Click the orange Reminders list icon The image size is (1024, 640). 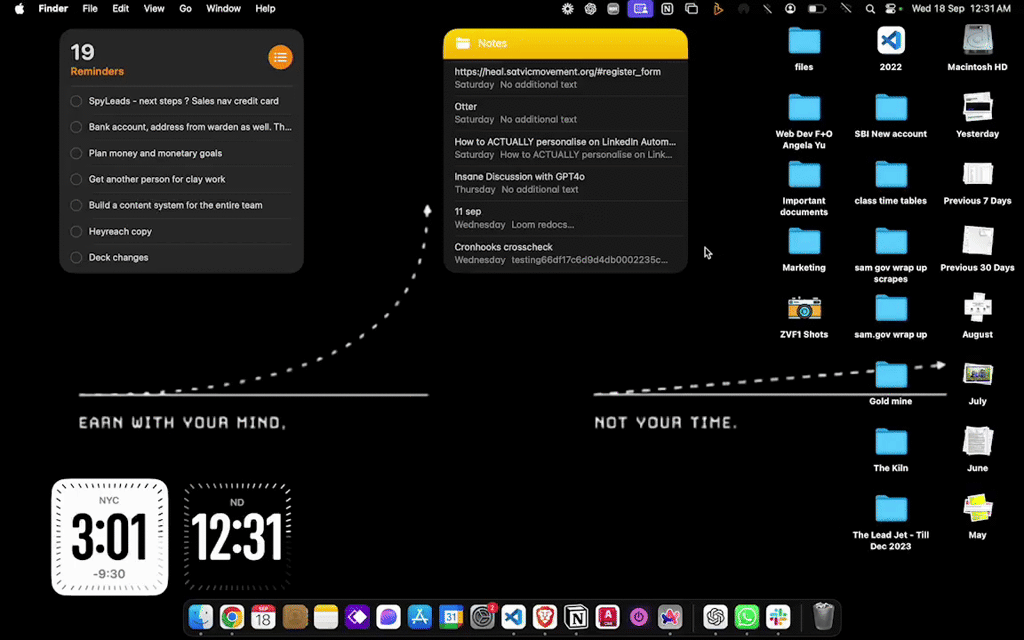[280, 57]
